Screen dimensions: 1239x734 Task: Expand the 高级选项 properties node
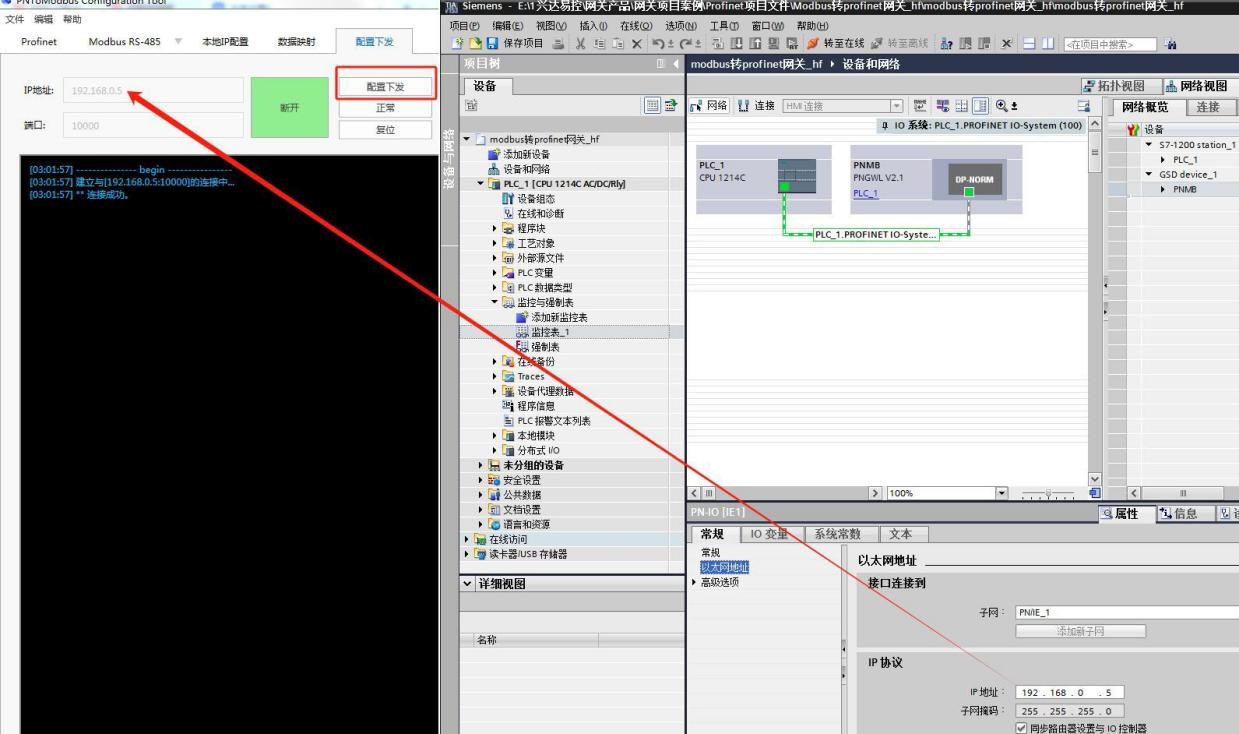coord(695,582)
